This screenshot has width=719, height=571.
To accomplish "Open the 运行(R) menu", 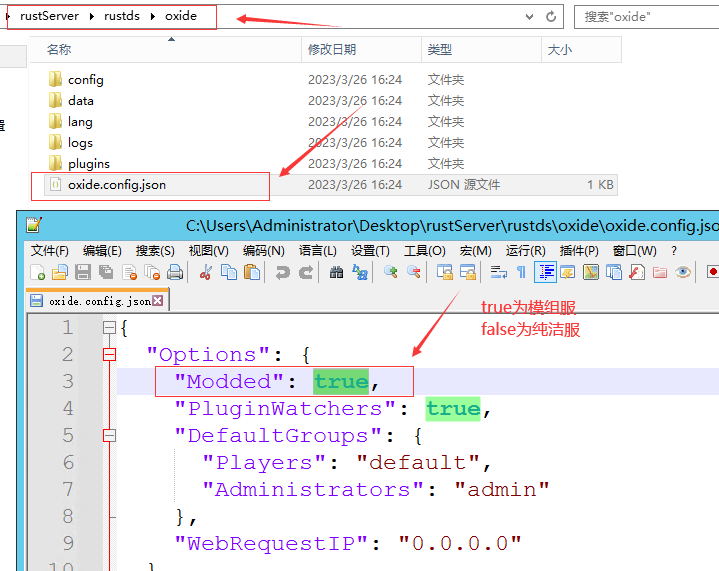I will [x=525, y=251].
